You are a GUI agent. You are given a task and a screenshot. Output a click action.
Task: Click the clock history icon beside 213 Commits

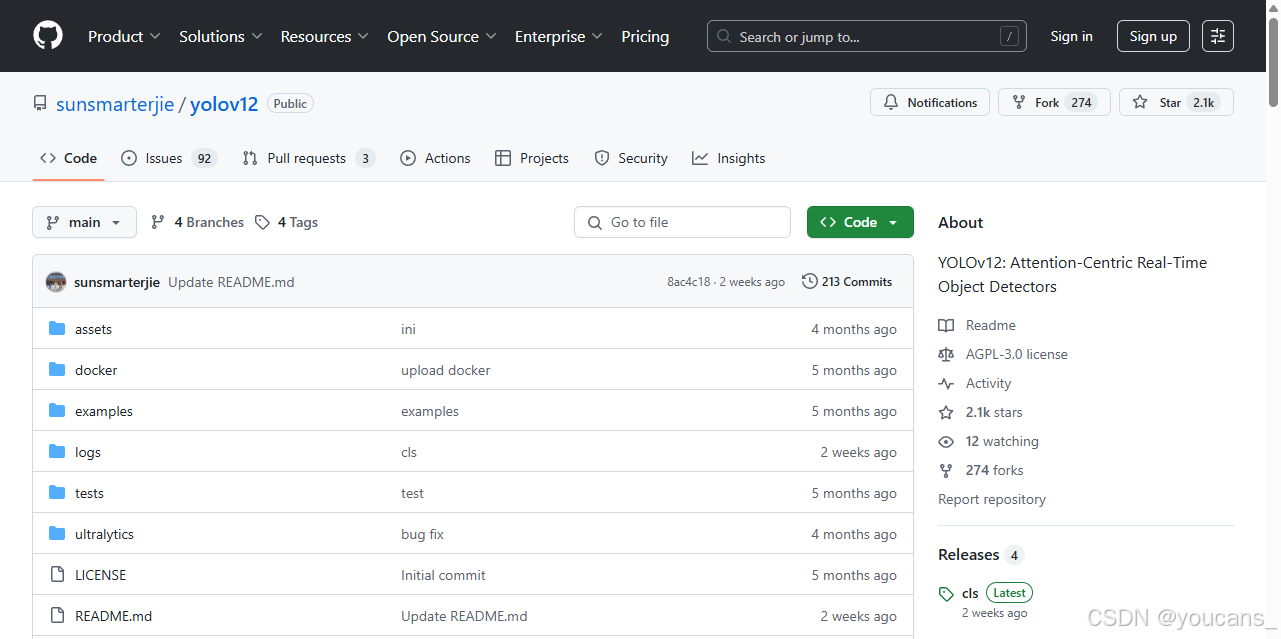(810, 282)
